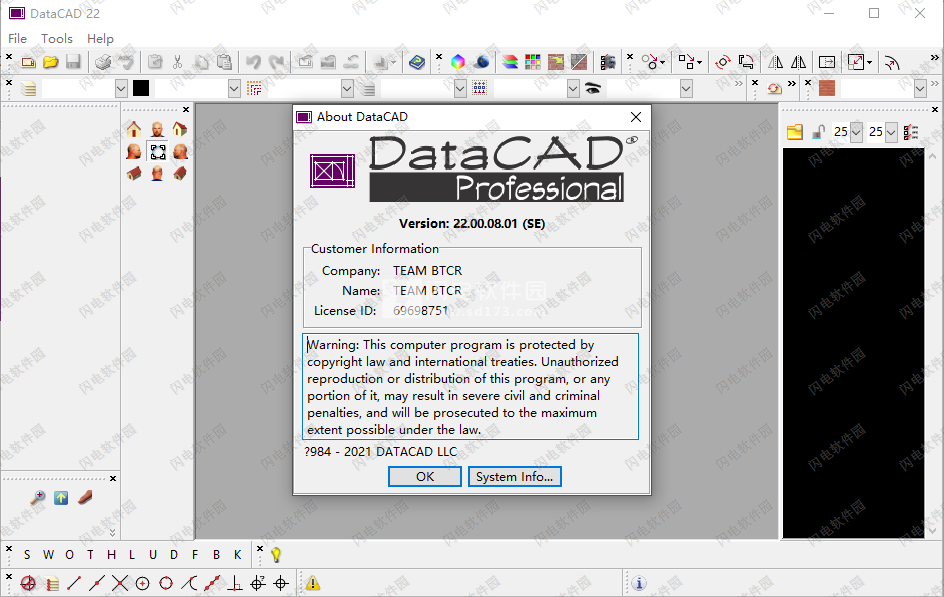Viewport: 944px width, 597px height.
Task: Click the color cube shading icon
Action: point(458,62)
